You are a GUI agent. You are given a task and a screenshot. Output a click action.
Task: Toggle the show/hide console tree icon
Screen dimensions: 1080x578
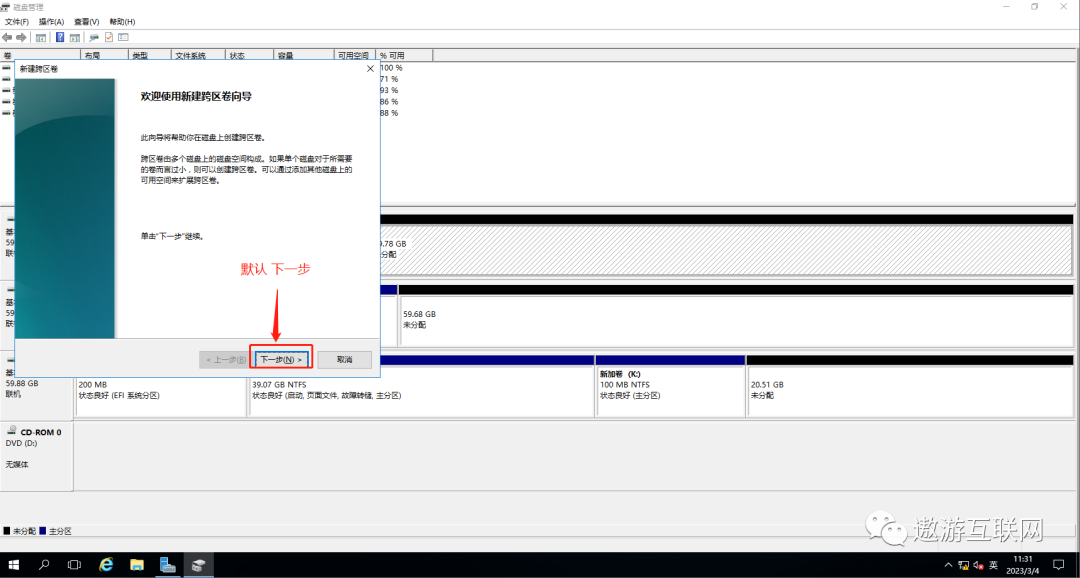(x=41, y=37)
